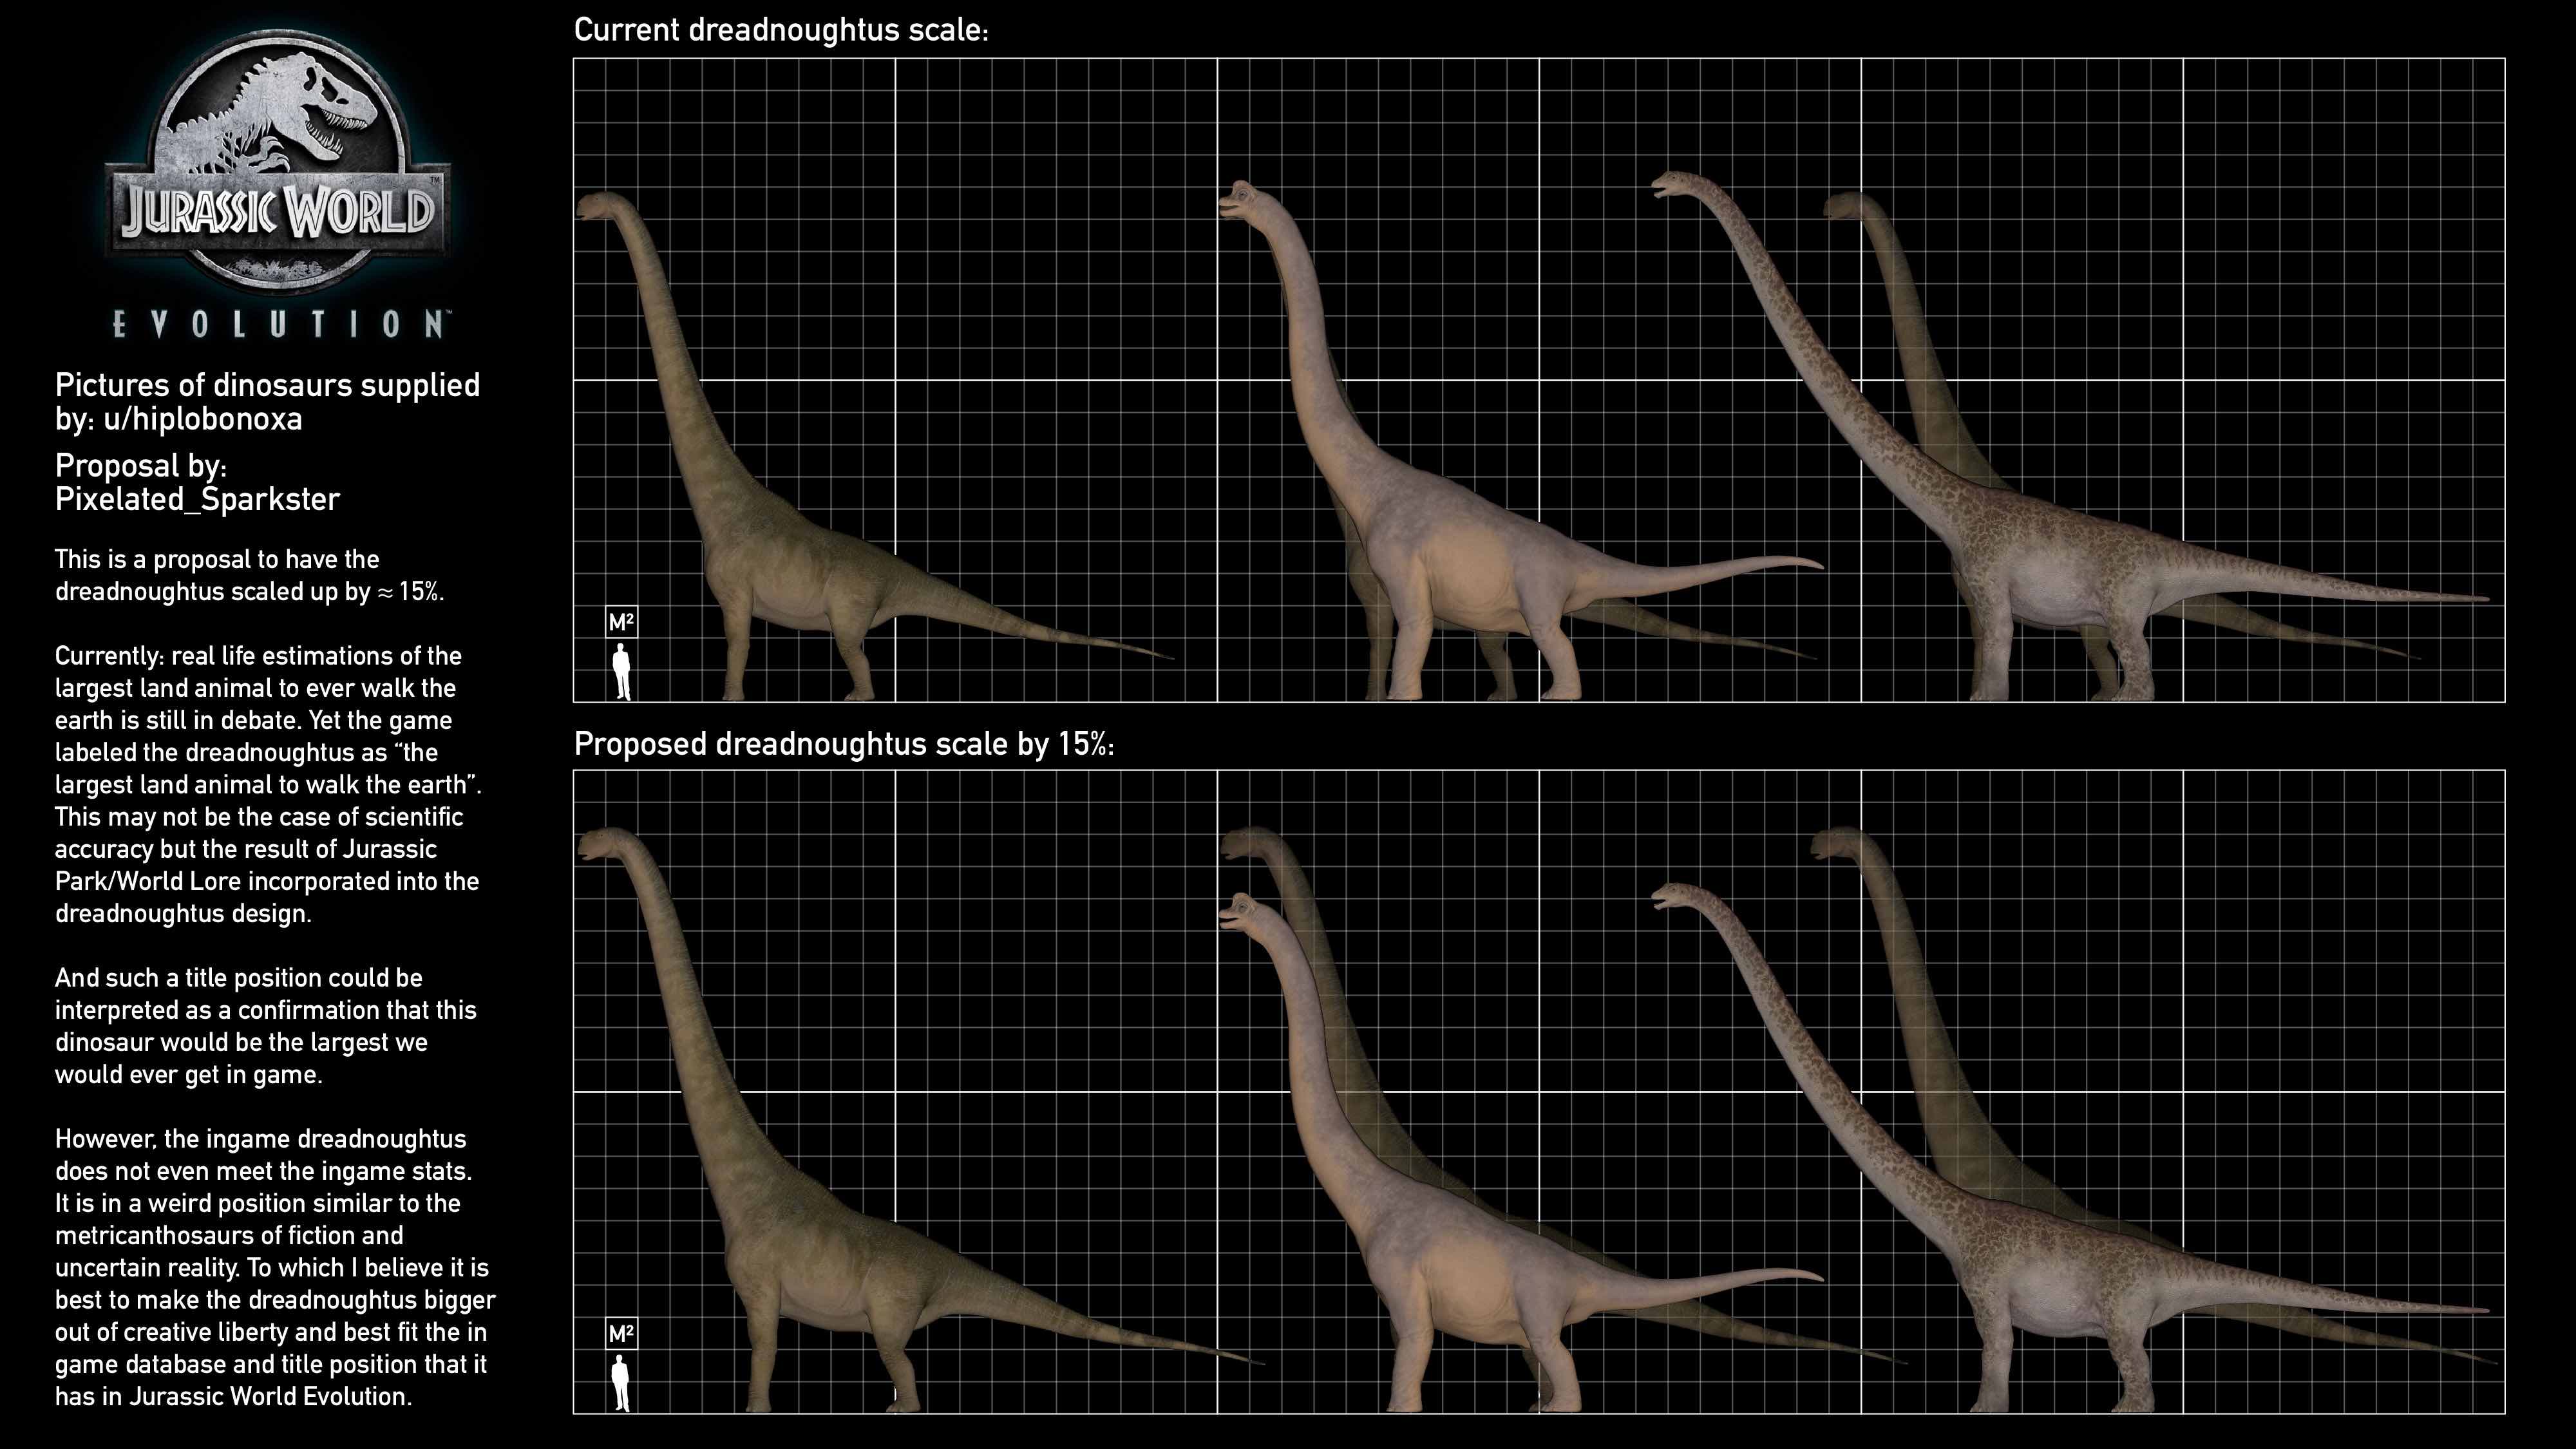Click the M² label in the bottom chart
2576x1449 pixels.
point(621,1334)
